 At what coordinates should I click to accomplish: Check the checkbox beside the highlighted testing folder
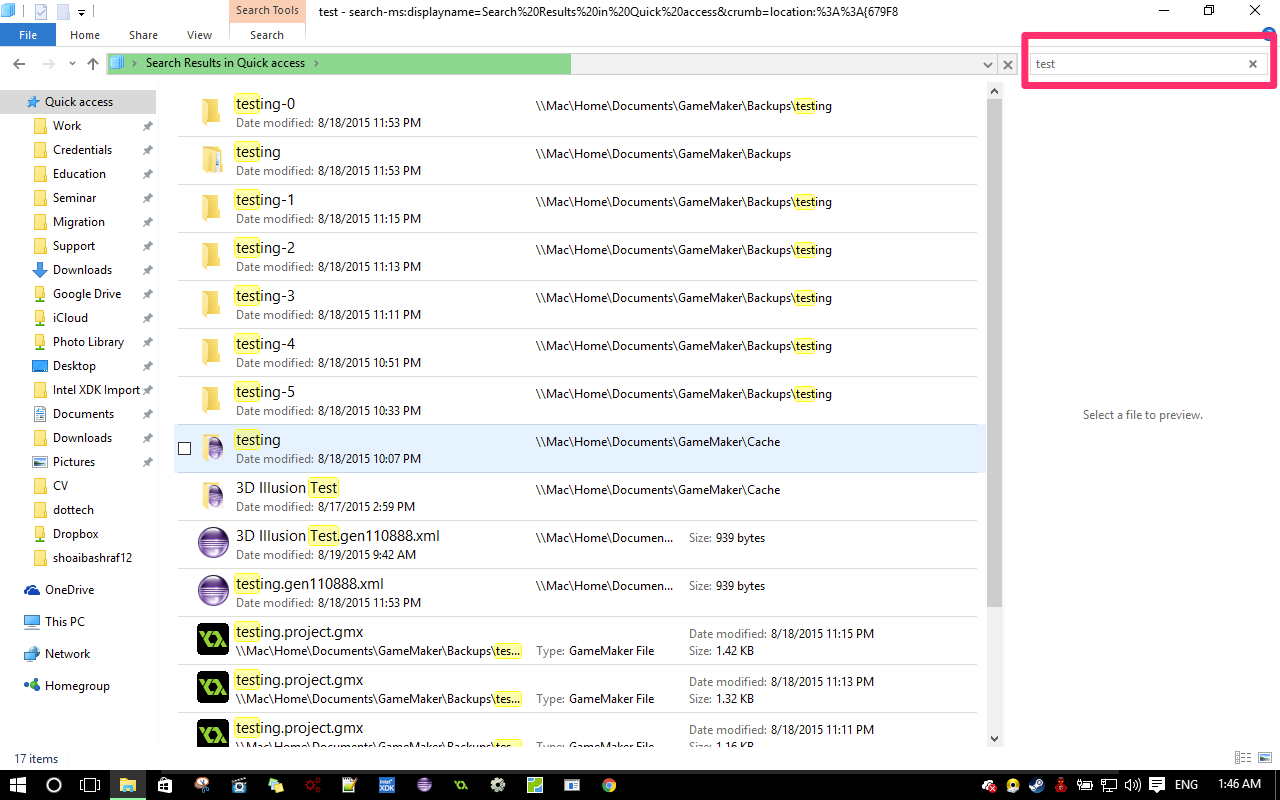pos(184,448)
